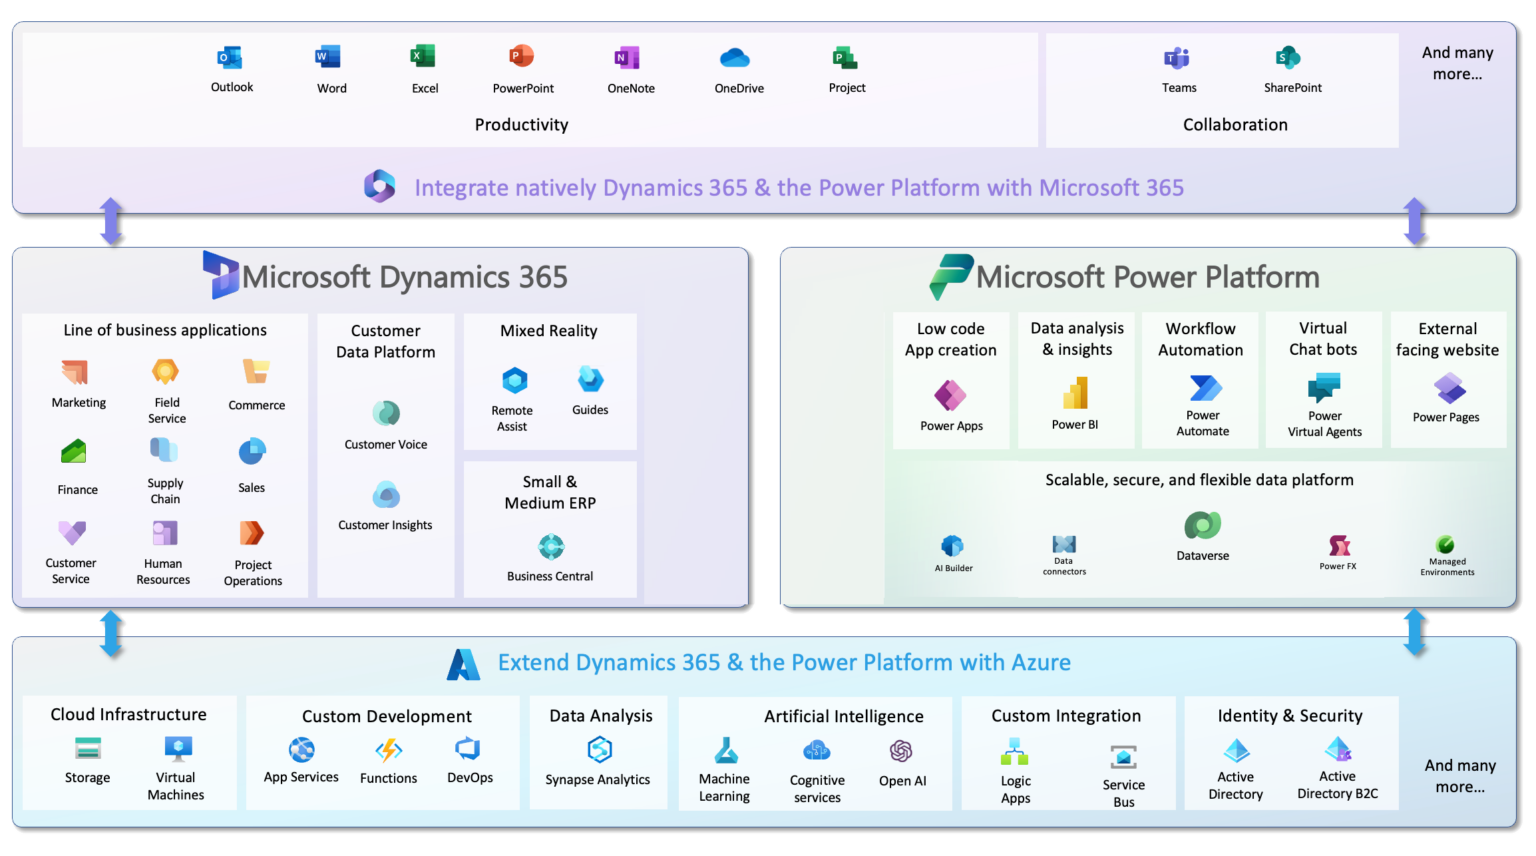Click the Microsoft 365 Copilot logo
This screenshot has width=1536, height=856.
pyautogui.click(x=379, y=186)
